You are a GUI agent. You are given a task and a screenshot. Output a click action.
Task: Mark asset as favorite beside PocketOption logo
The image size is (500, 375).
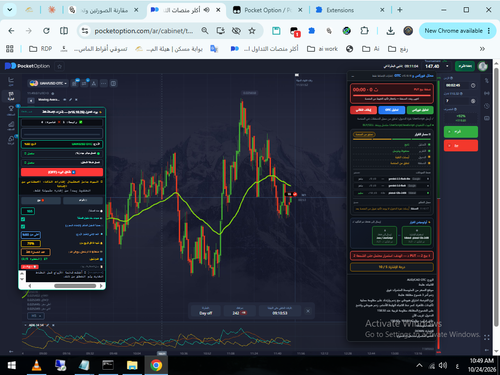pyautogui.click(x=60, y=66)
